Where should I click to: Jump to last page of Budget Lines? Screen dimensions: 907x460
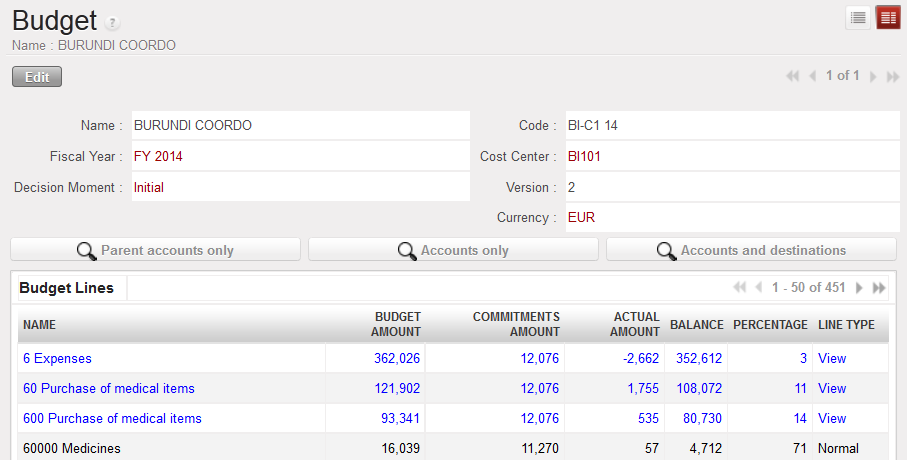[x=879, y=288]
